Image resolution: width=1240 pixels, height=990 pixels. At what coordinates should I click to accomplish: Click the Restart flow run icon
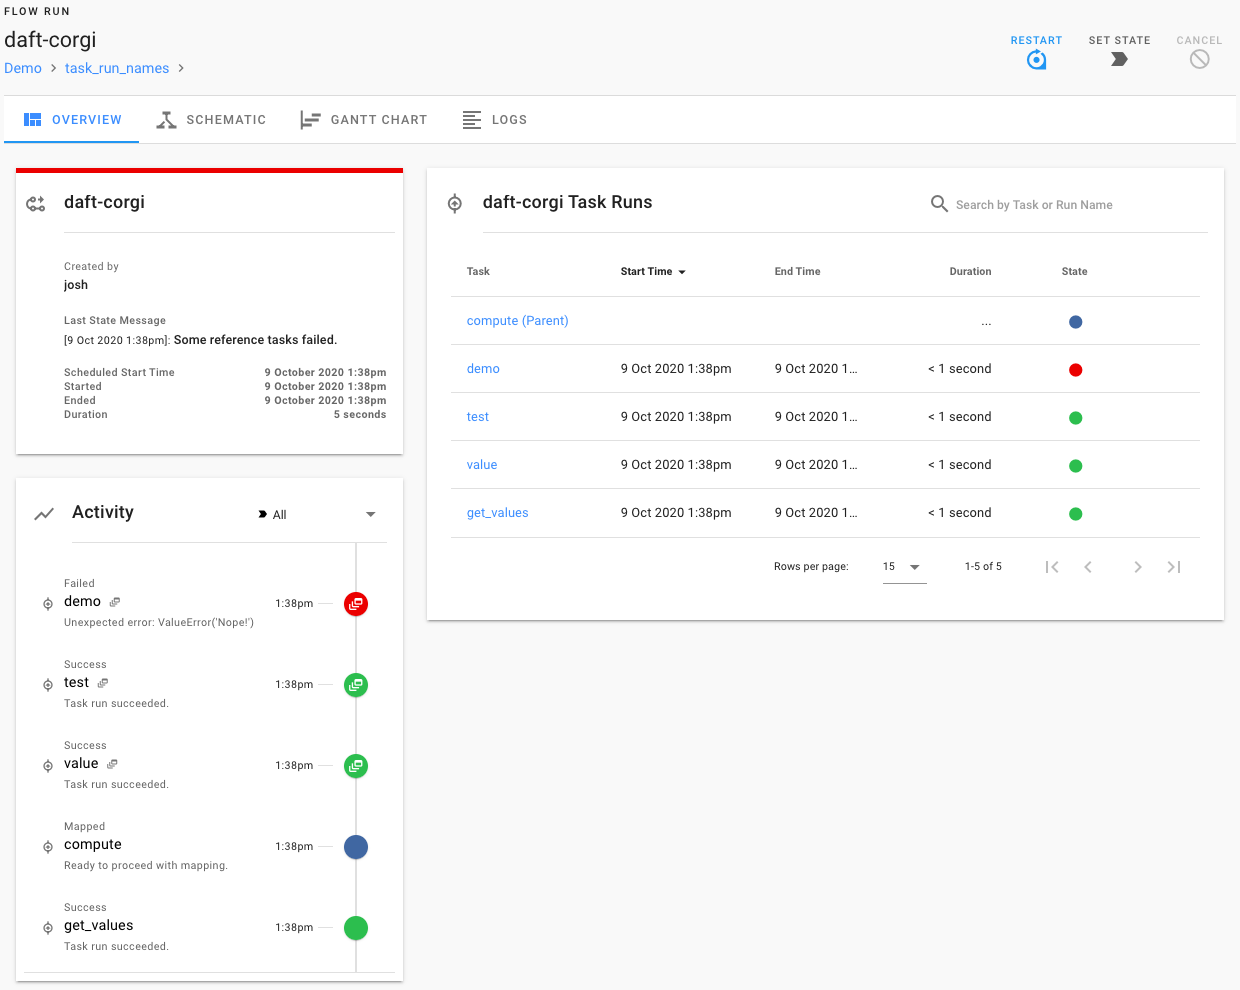[1036, 60]
